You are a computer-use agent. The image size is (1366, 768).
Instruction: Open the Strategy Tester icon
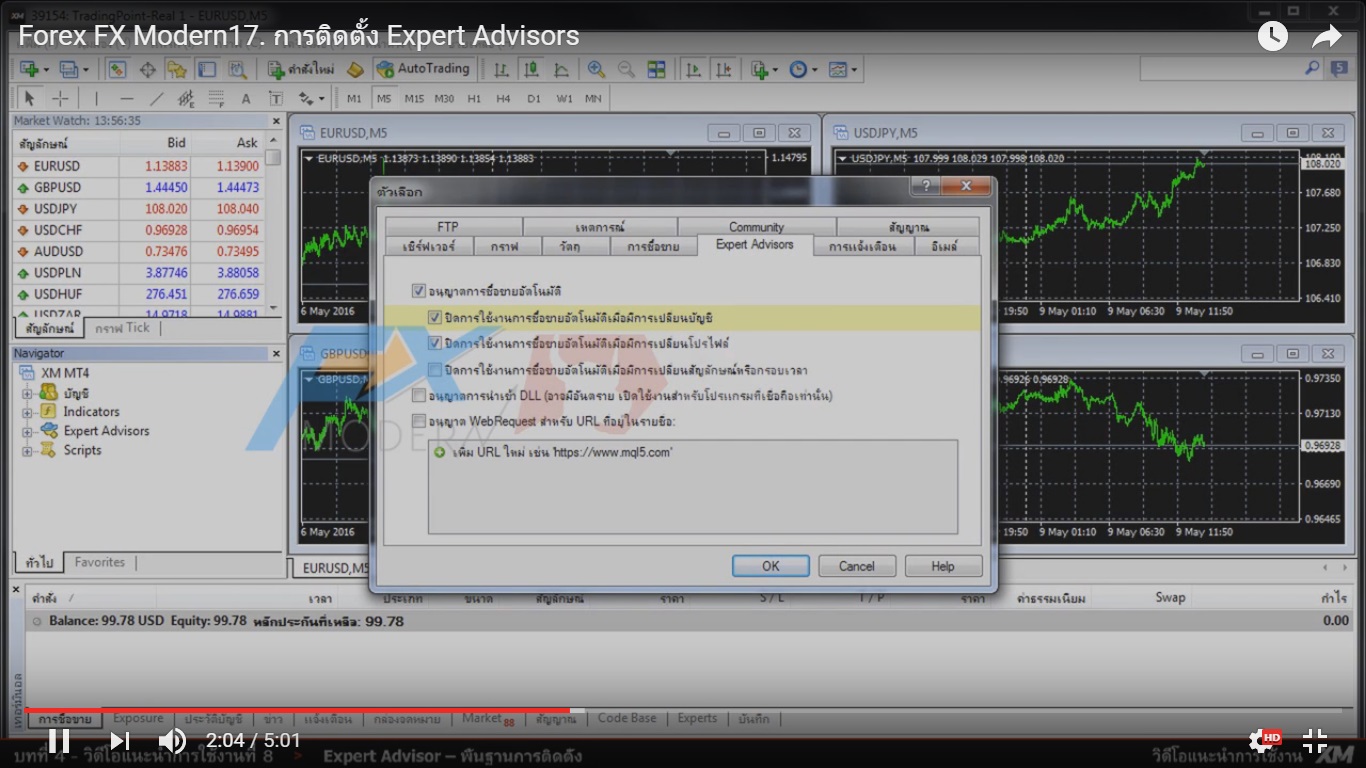(237, 69)
